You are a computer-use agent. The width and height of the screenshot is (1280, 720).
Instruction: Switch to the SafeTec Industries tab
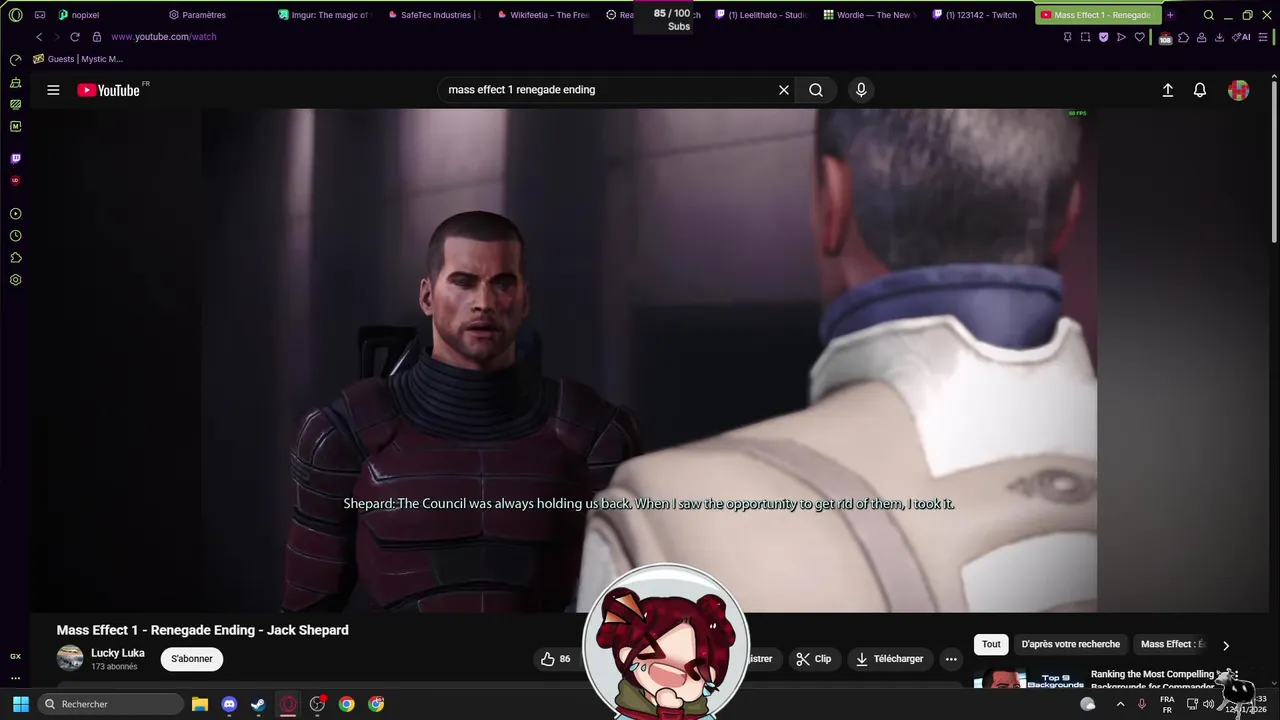coord(433,15)
